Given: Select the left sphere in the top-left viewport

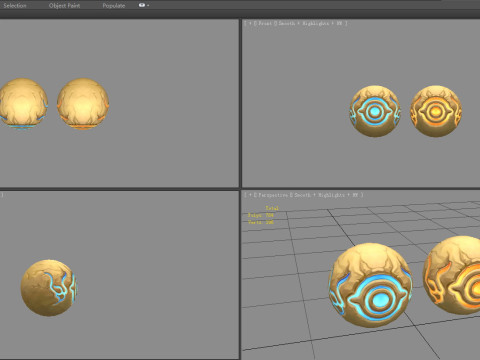Looking at the screenshot, I should (23, 104).
